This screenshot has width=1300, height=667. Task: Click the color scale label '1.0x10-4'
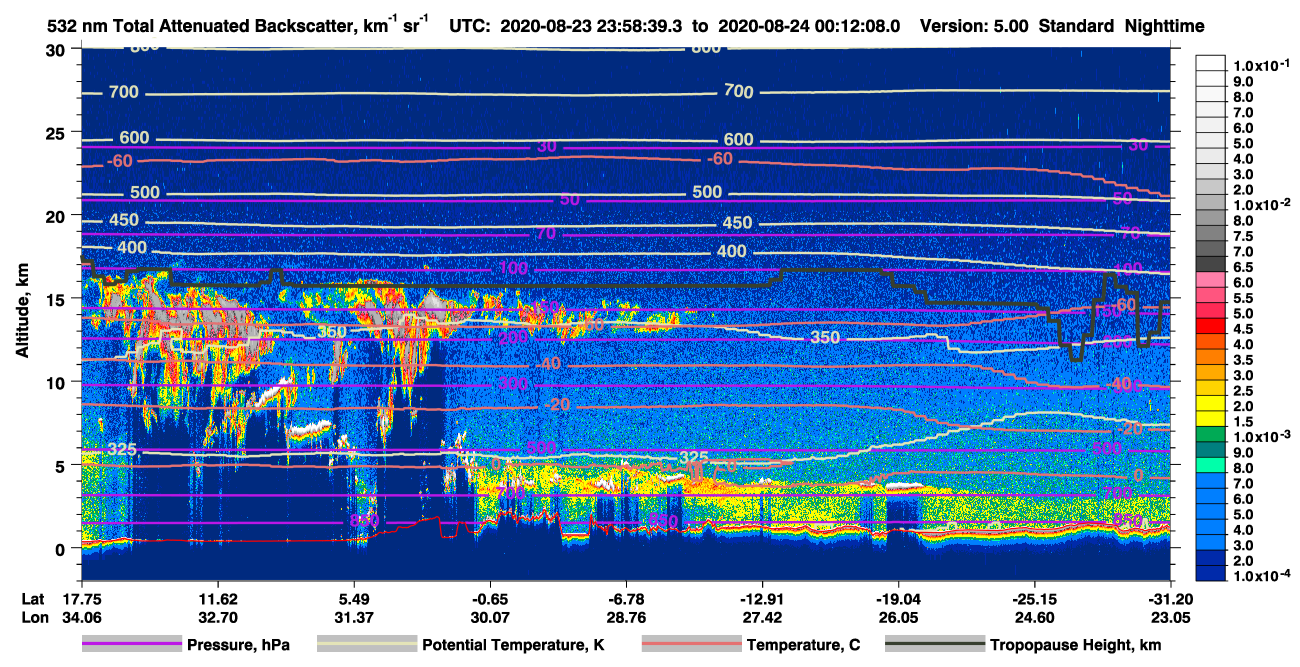click(x=1262, y=577)
